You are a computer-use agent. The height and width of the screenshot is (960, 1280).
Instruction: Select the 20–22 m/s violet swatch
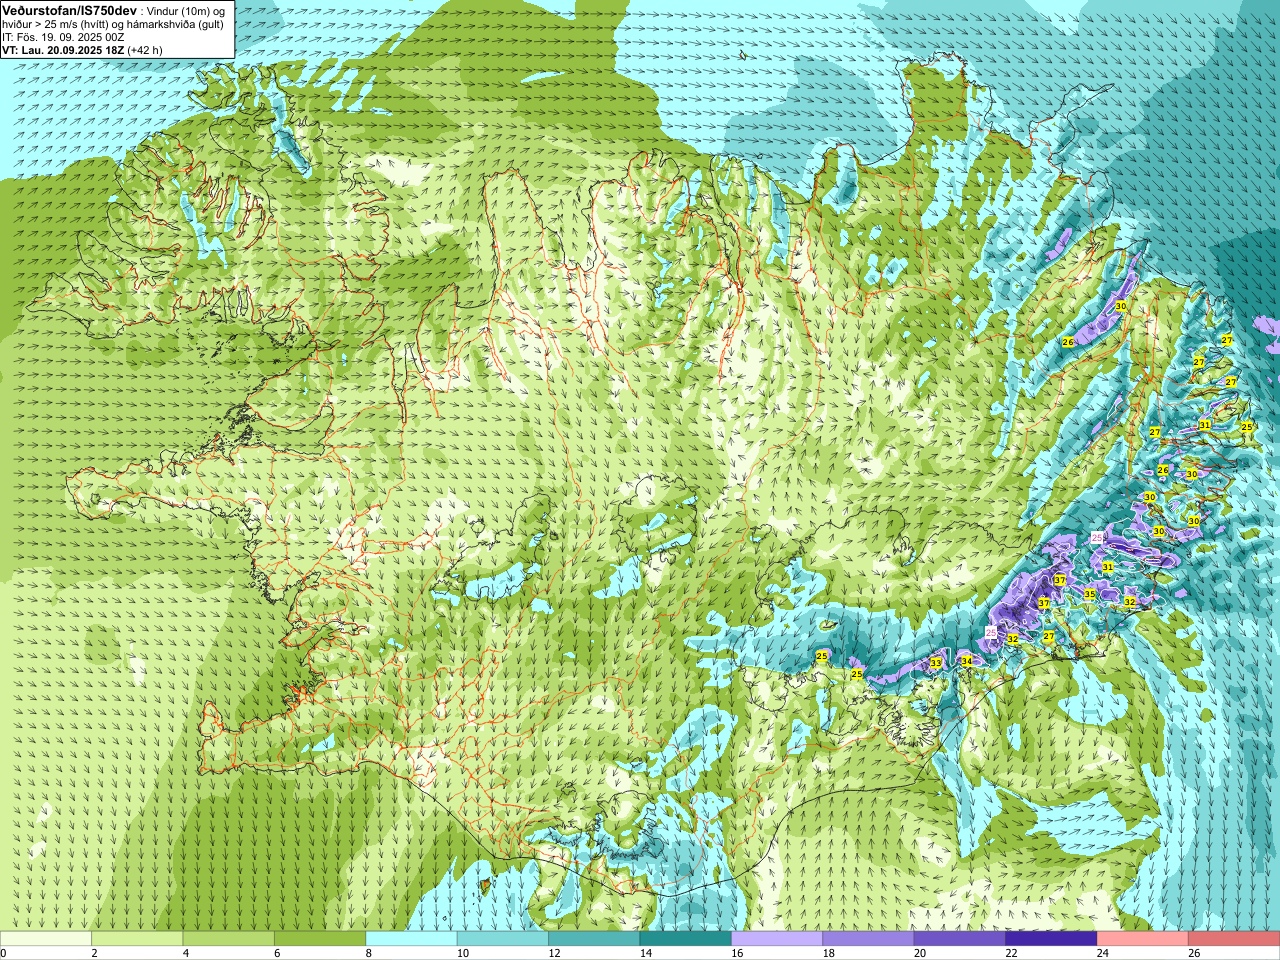tap(960, 939)
